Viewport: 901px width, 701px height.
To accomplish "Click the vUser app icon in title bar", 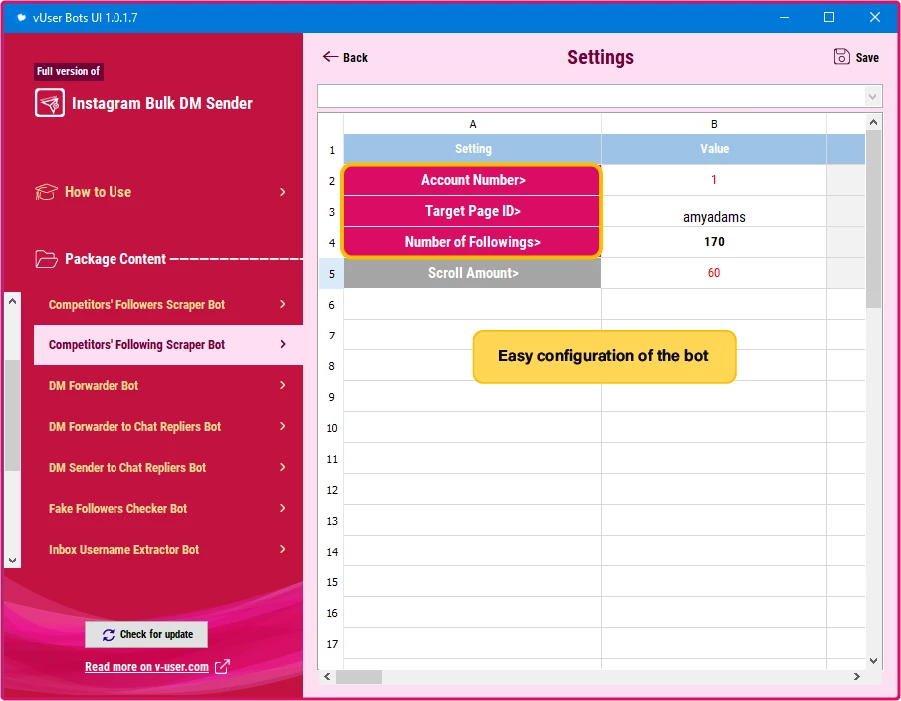I will [22, 17].
